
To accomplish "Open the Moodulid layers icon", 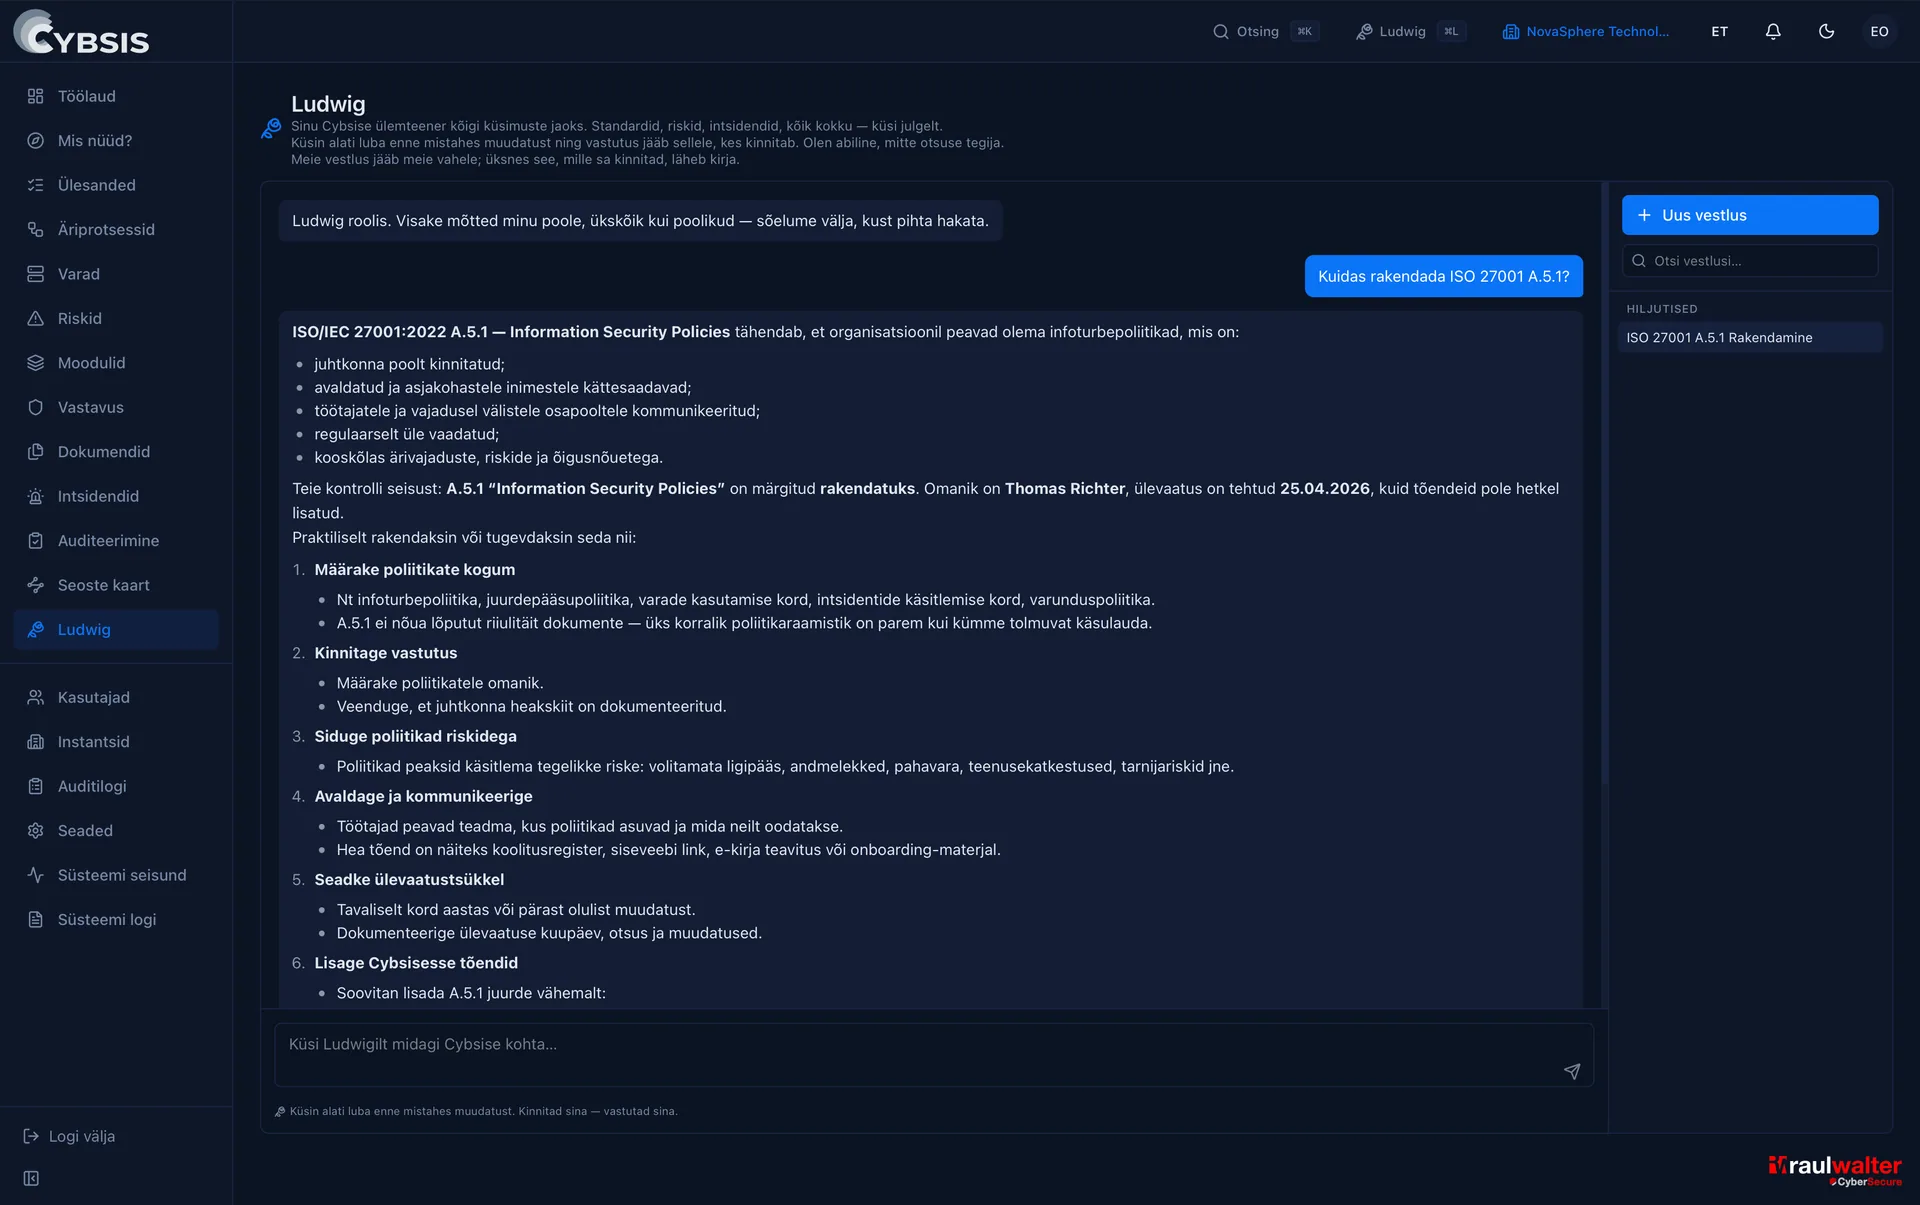I will tap(36, 363).
